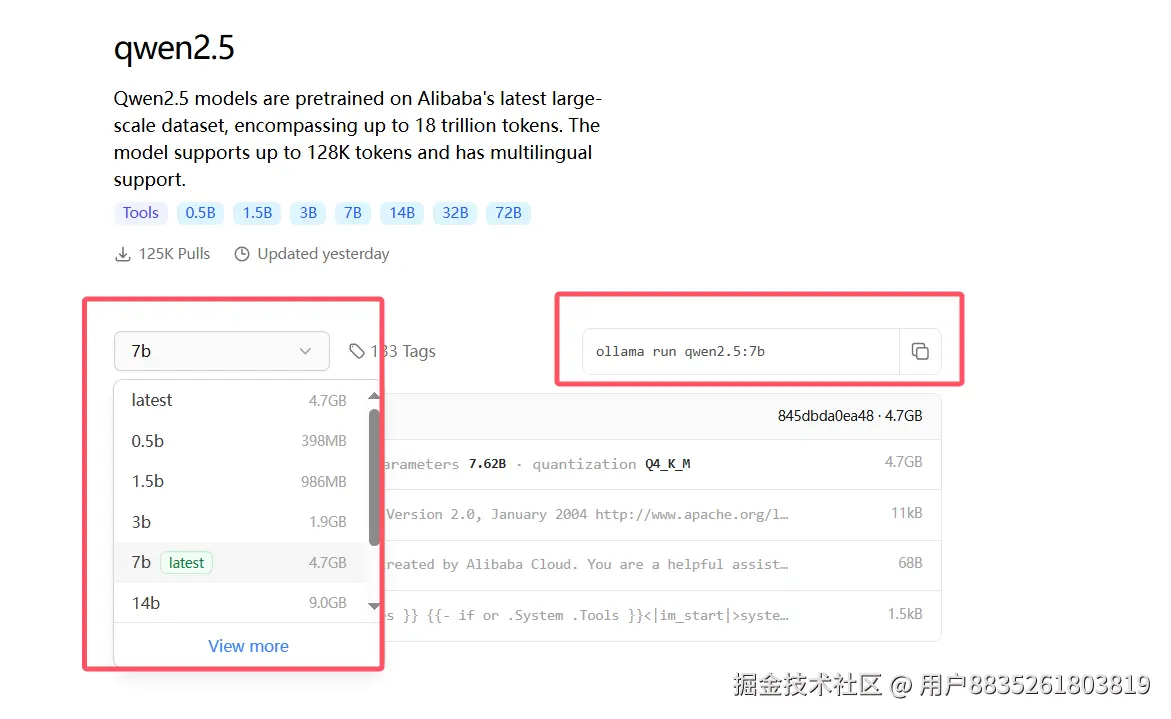This screenshot has width=1171, height=719.
Task: Click the 11kB license file size
Action: coord(907,513)
